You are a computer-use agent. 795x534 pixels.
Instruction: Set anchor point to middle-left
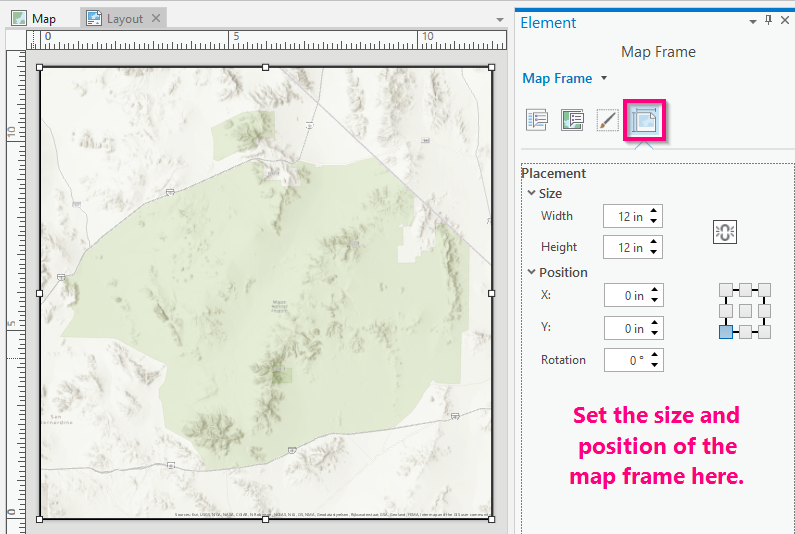(726, 311)
